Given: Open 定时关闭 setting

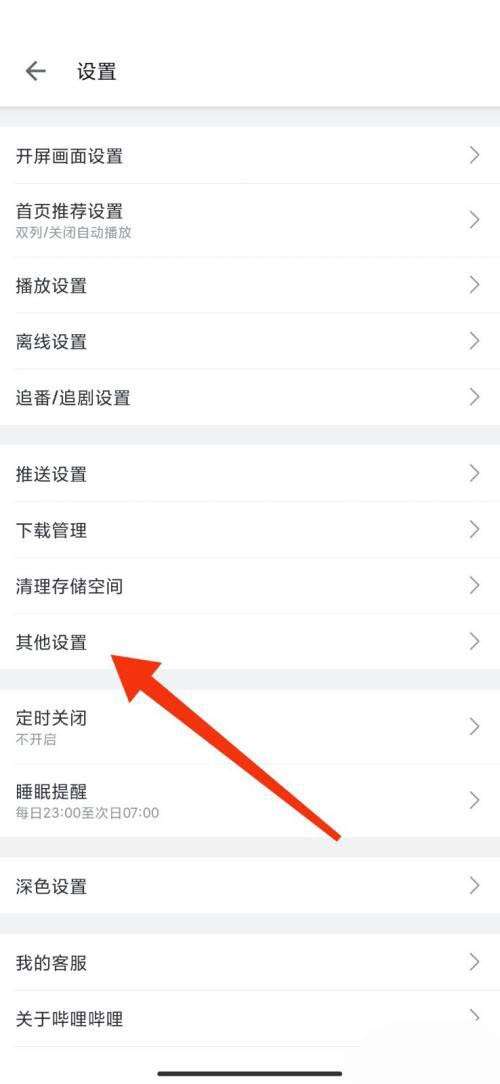Looking at the screenshot, I should [250, 727].
